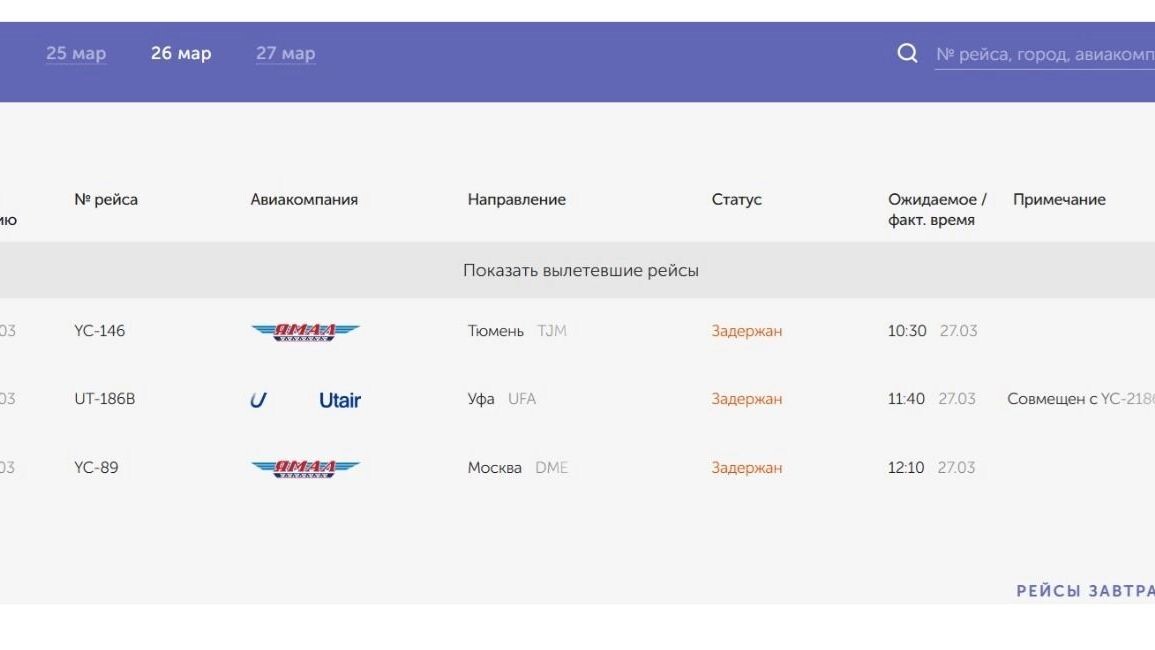Click Задержан status for the Уфа flight
This screenshot has width=1155, height=650.
tap(746, 399)
